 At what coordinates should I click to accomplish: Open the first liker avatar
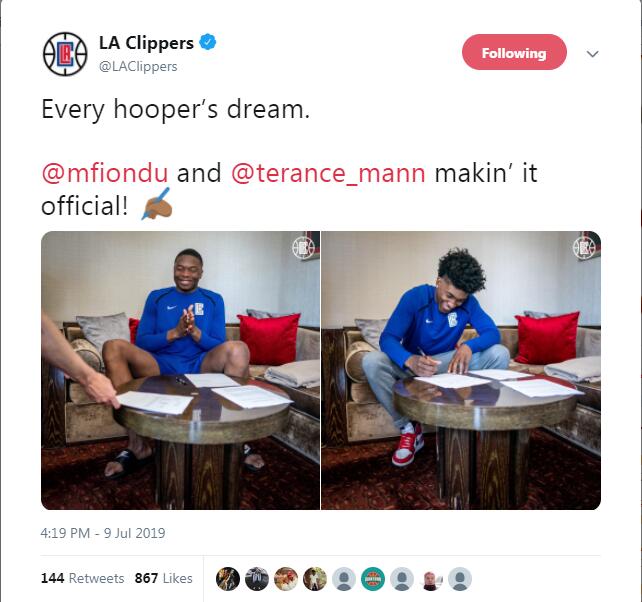(228, 579)
